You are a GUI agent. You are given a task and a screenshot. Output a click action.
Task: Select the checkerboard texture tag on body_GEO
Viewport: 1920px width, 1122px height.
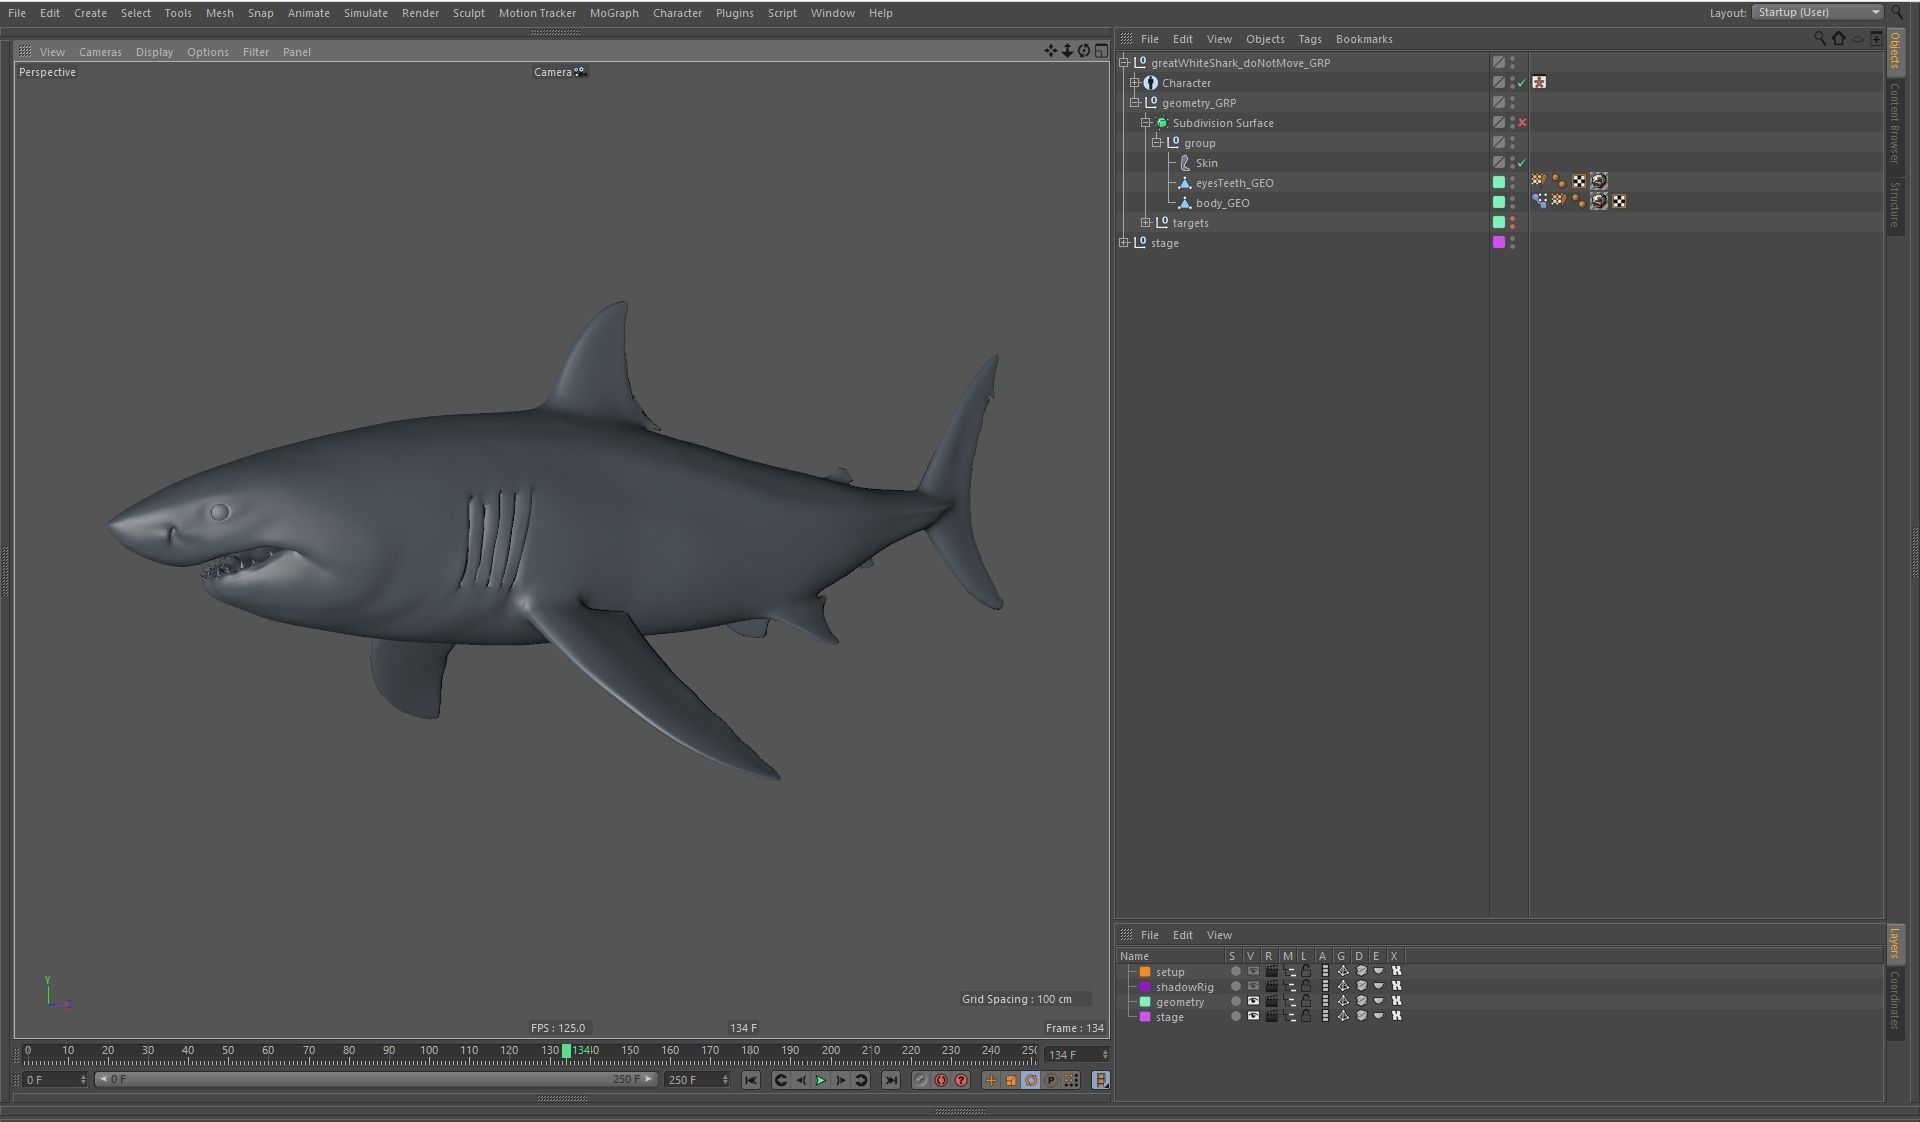coord(1619,201)
